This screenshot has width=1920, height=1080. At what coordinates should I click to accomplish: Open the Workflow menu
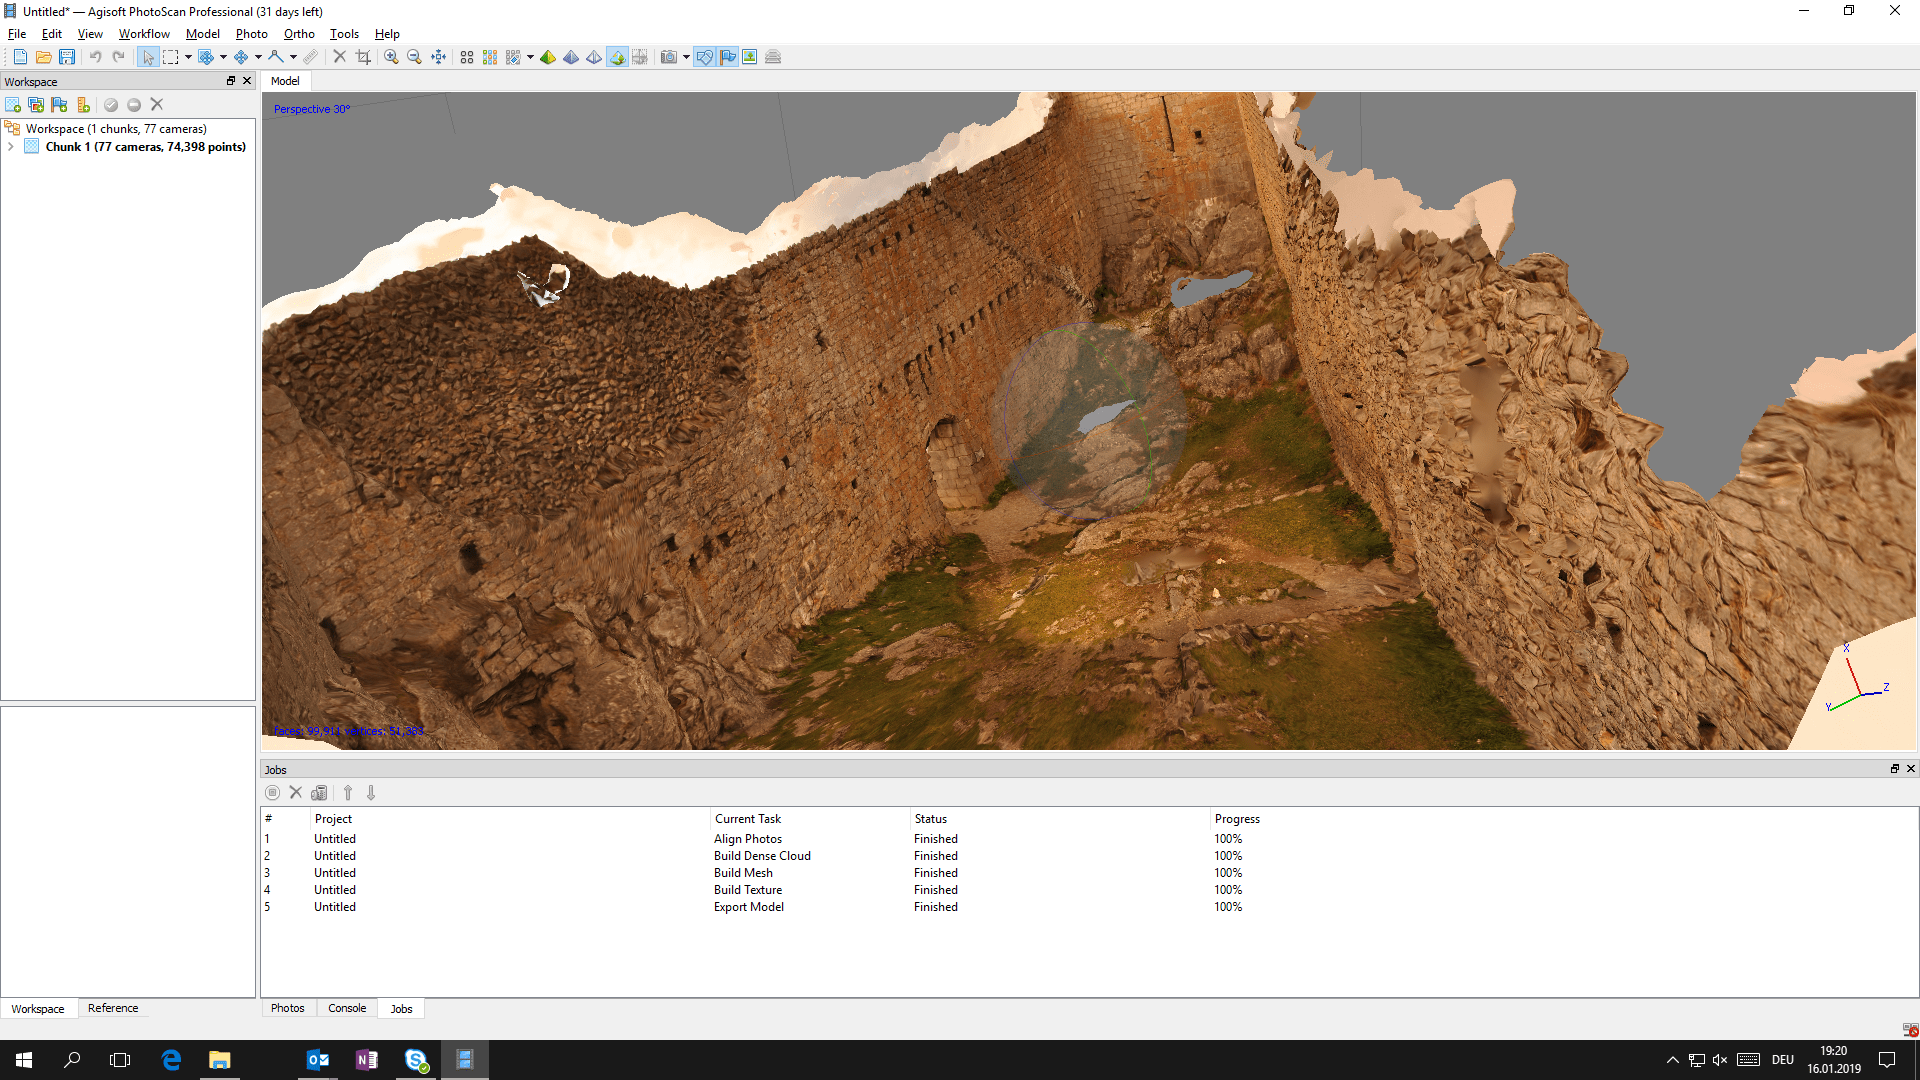tap(144, 34)
